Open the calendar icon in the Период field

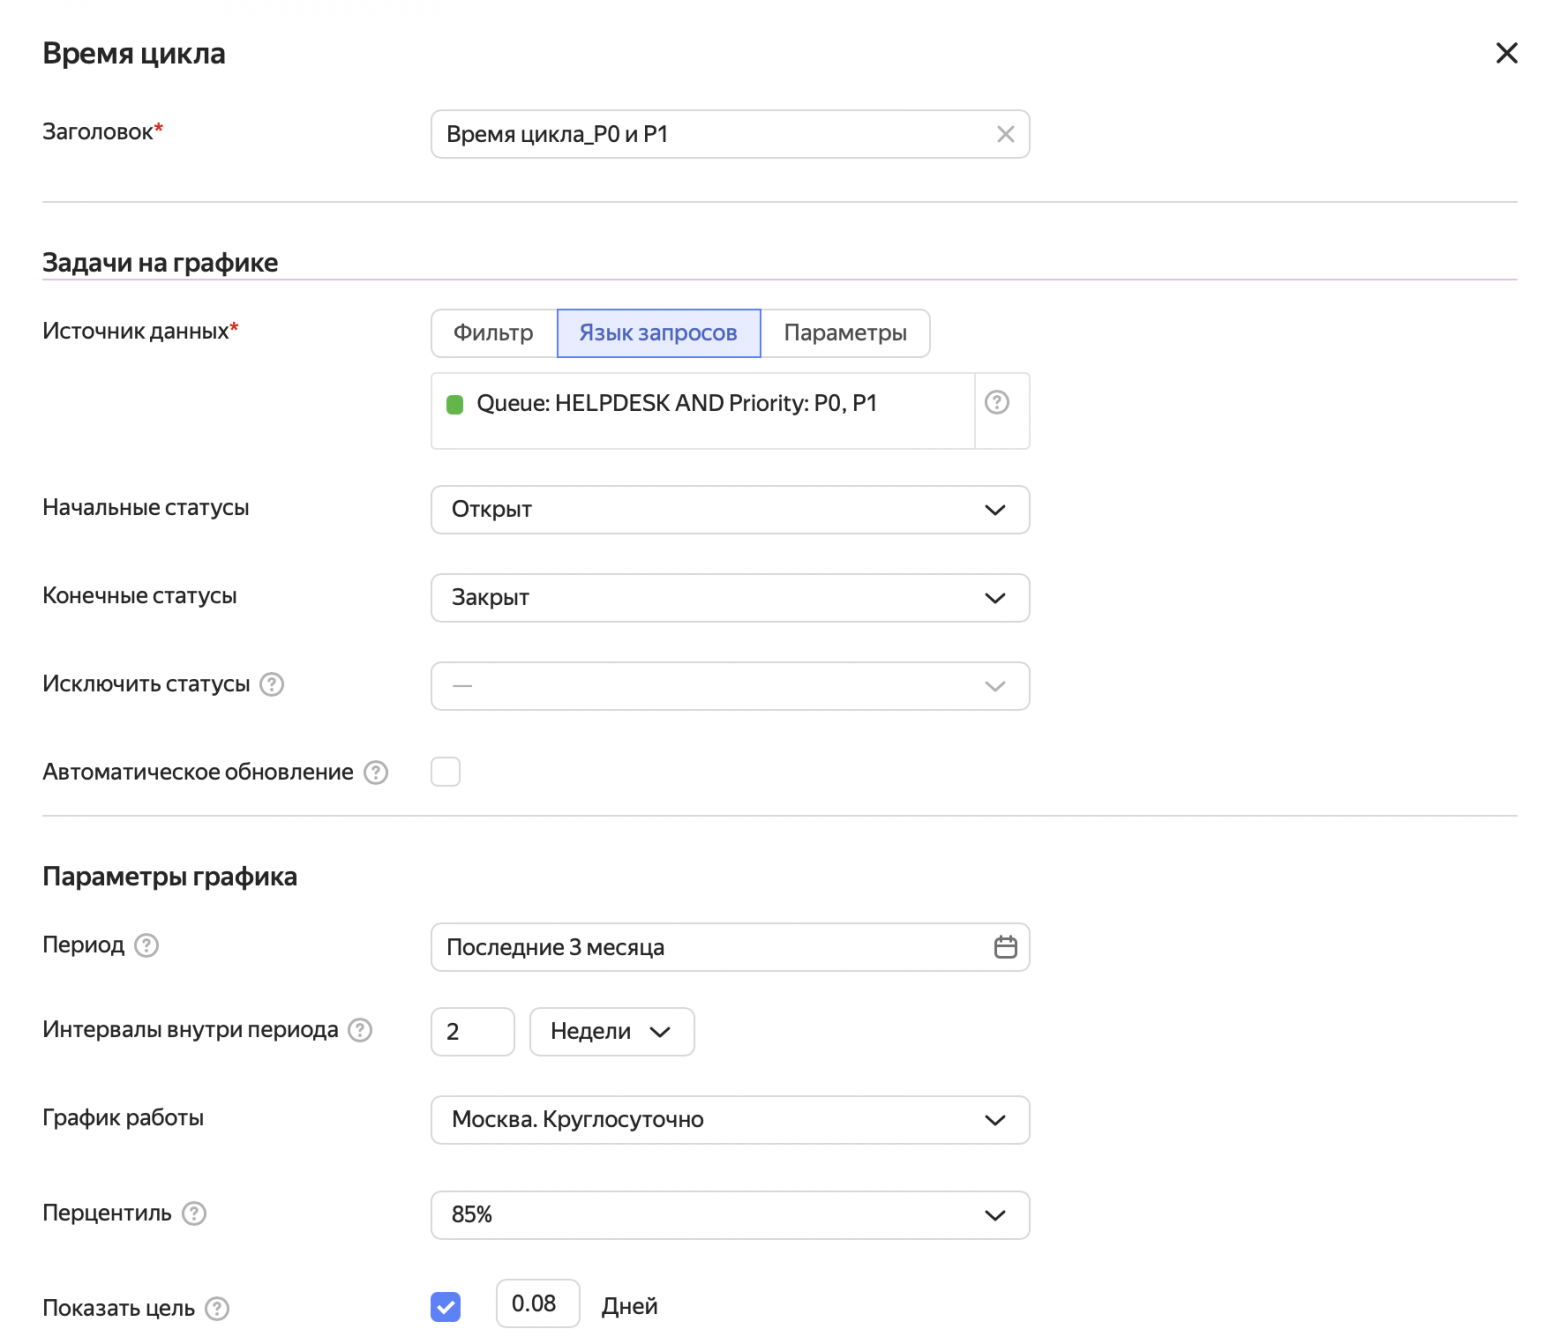tap(1005, 947)
